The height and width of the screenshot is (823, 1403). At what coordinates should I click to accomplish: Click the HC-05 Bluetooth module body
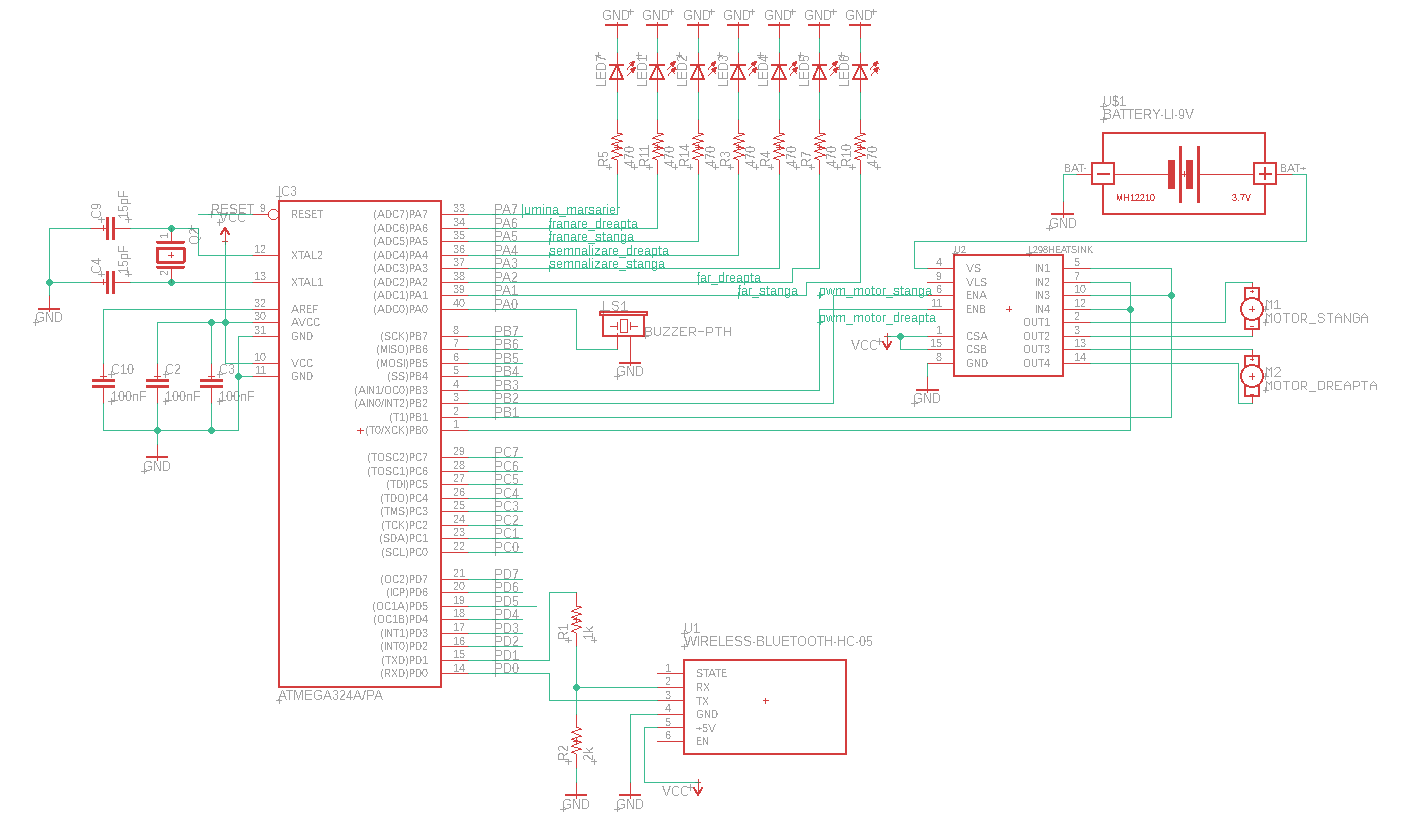(765, 707)
